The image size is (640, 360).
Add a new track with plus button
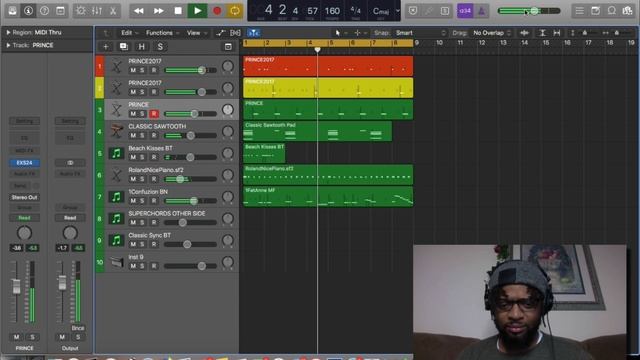(106, 47)
